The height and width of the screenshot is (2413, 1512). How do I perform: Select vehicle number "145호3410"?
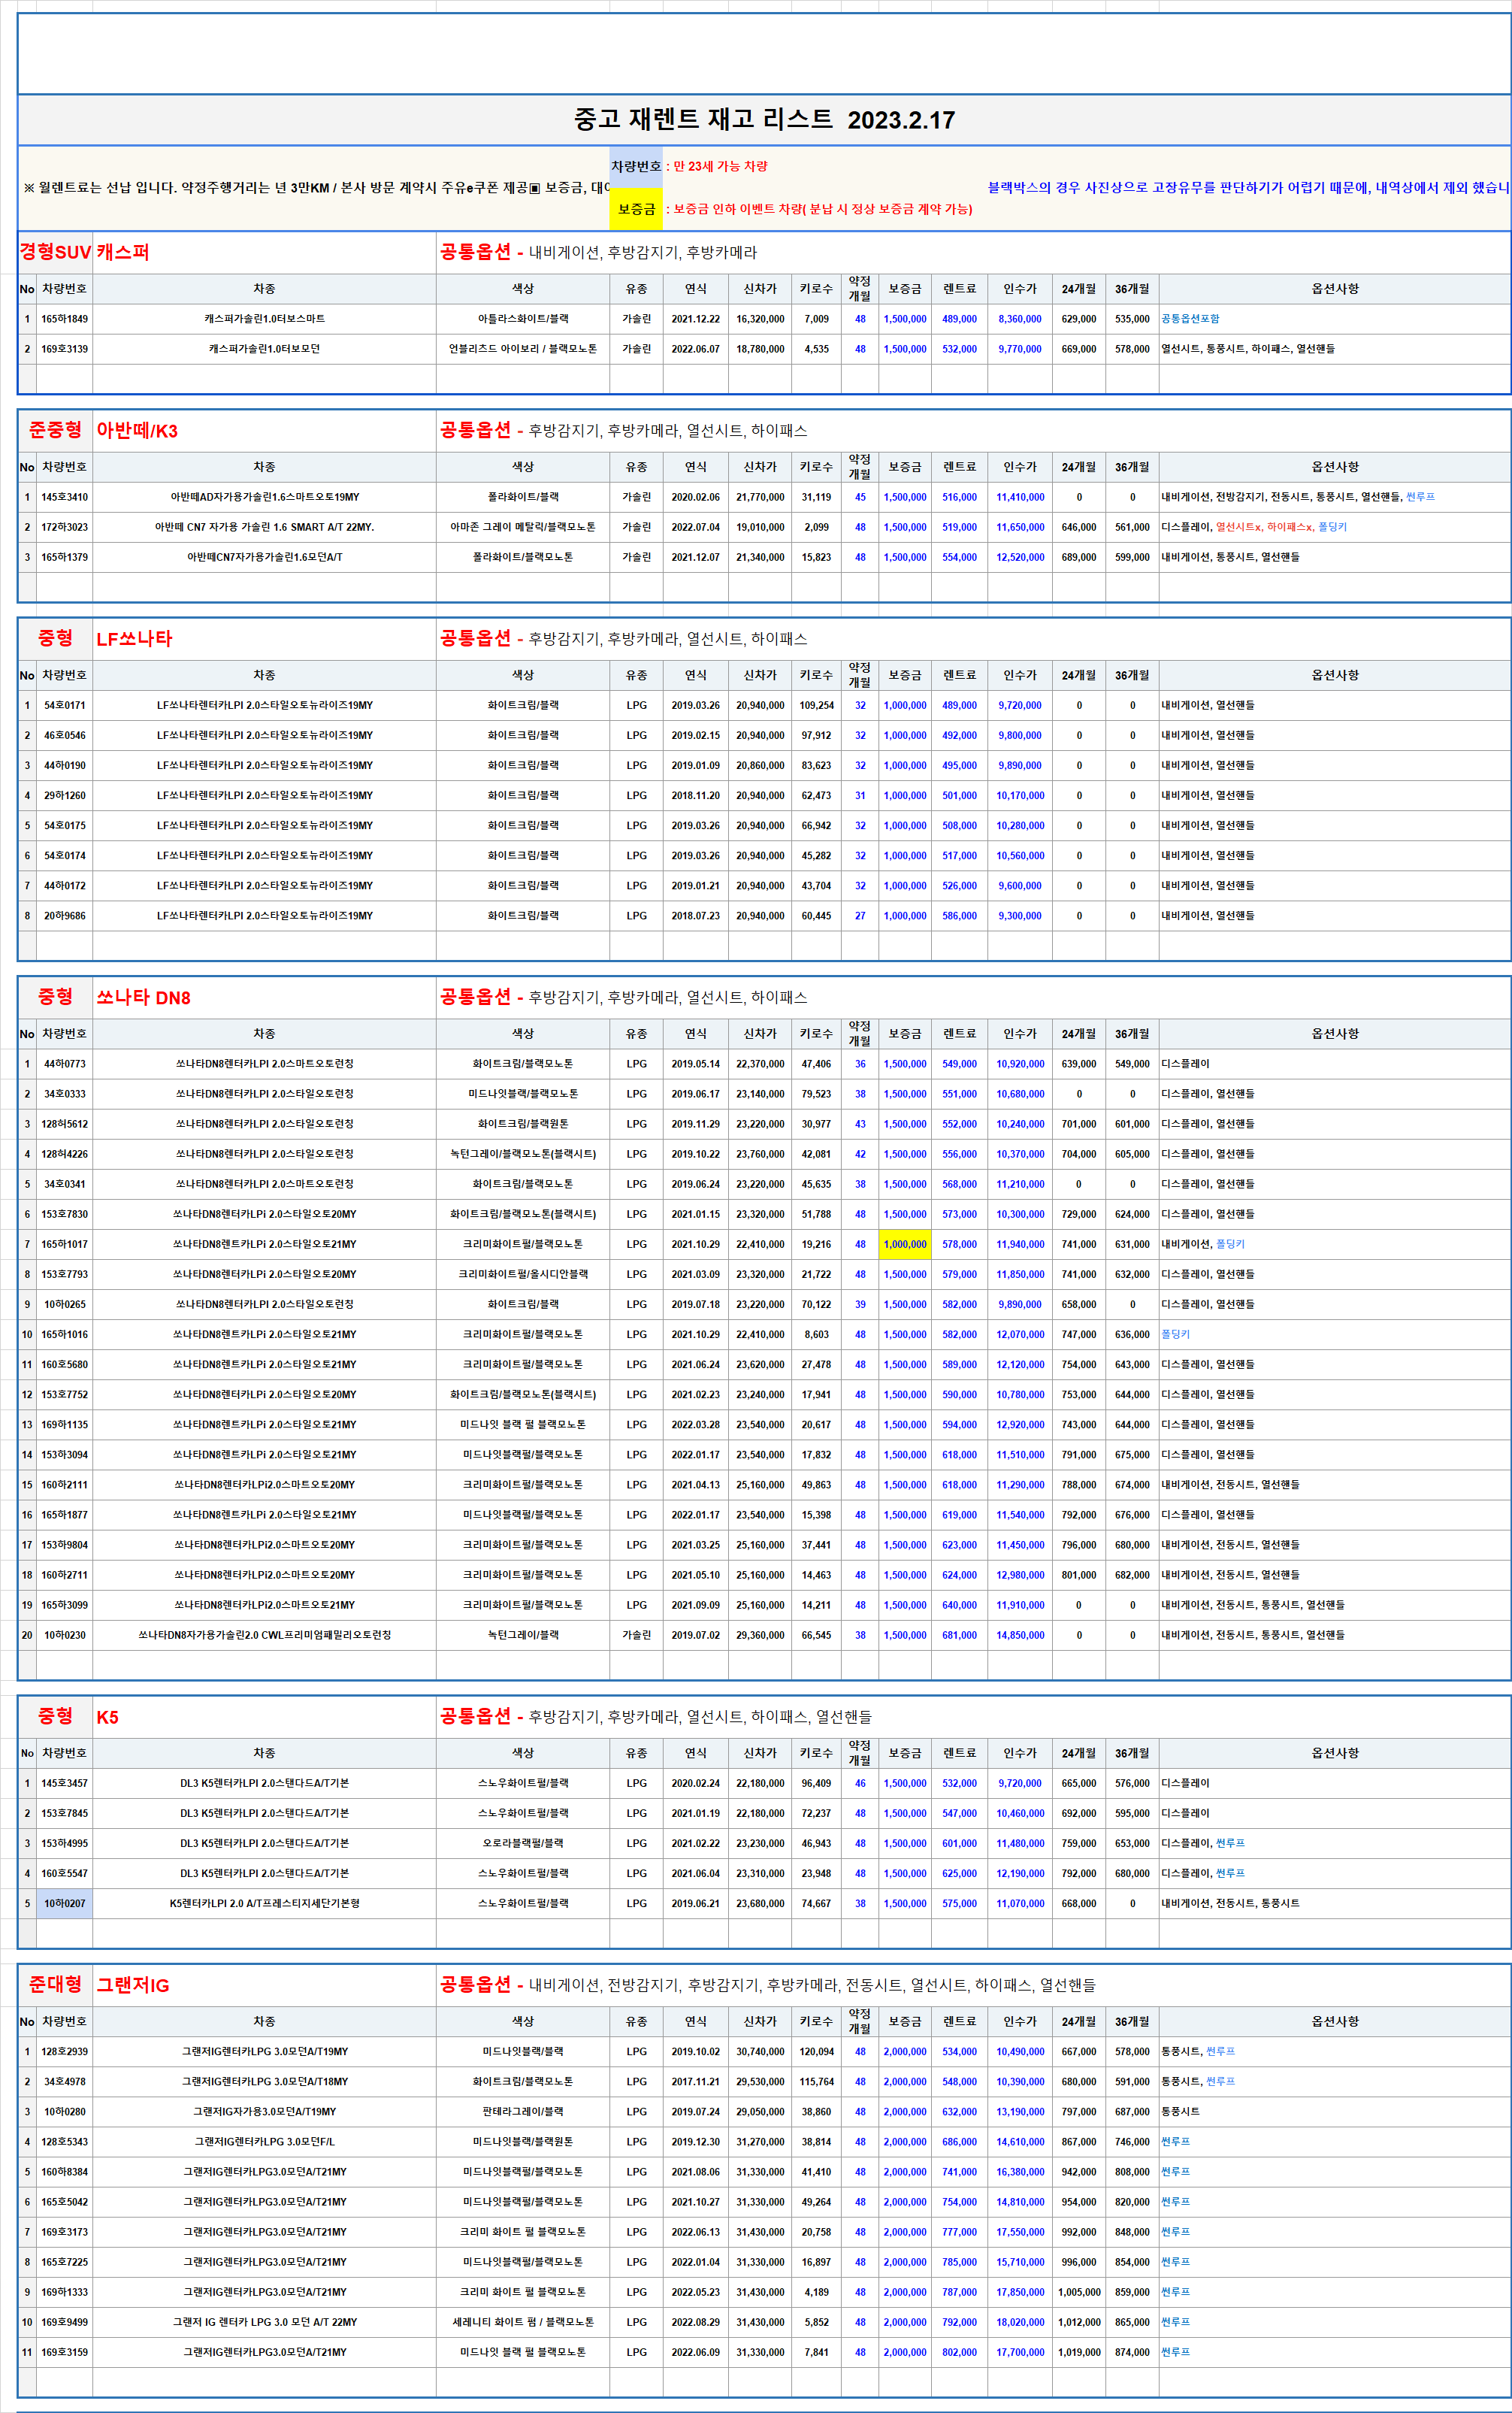coord(64,497)
